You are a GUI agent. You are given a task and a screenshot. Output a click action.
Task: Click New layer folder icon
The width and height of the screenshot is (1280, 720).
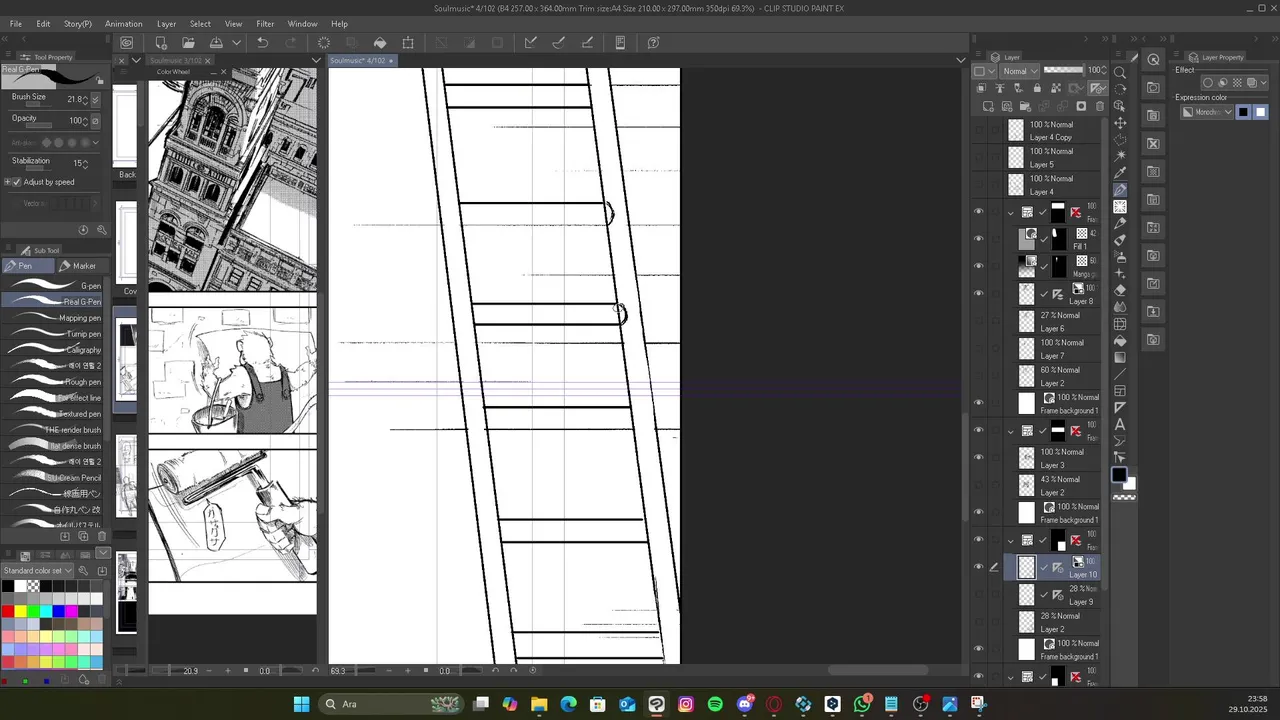(1025, 106)
